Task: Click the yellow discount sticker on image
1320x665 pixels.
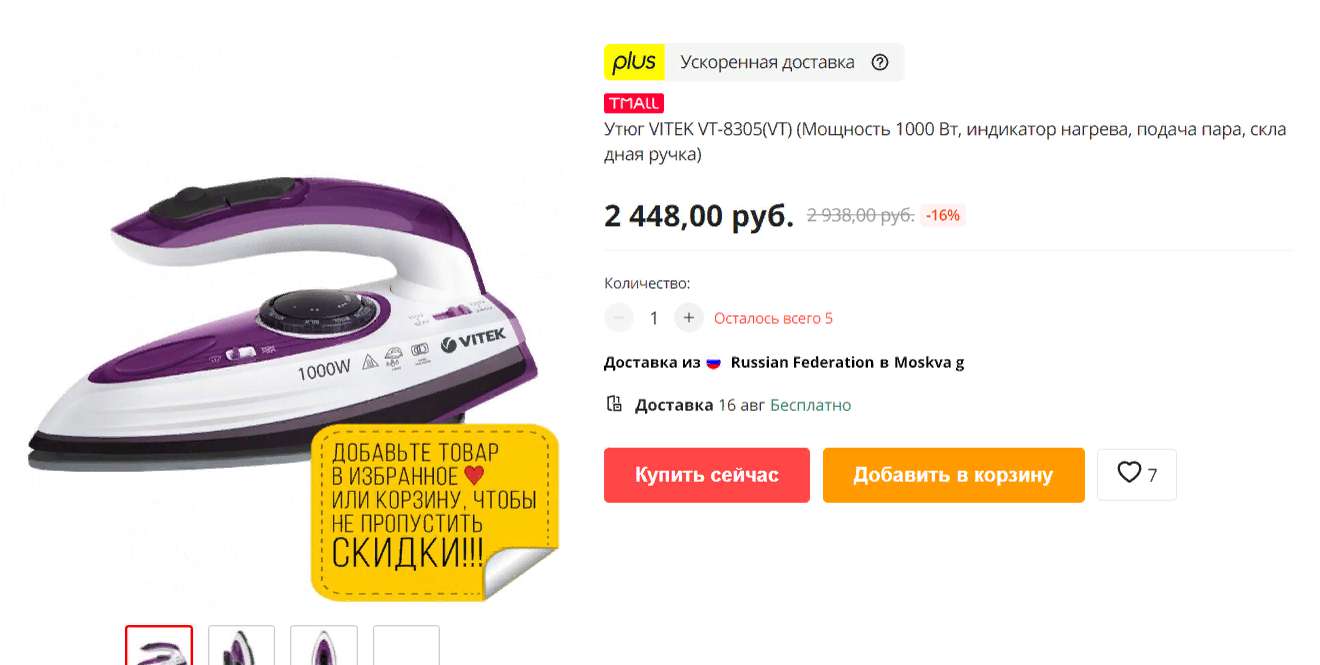Action: 434,513
